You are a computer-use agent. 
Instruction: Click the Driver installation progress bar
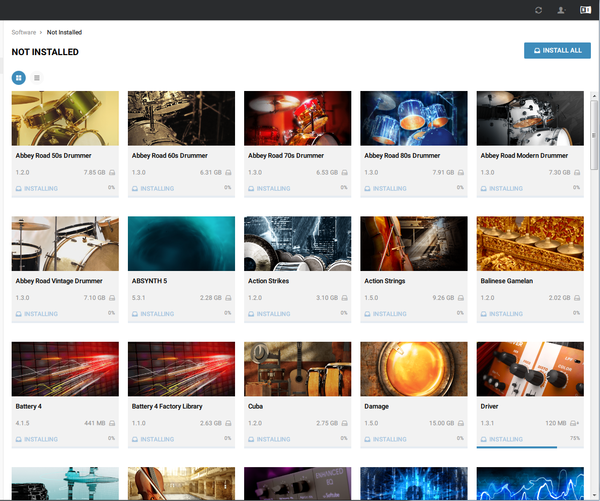pyautogui.click(x=530, y=447)
